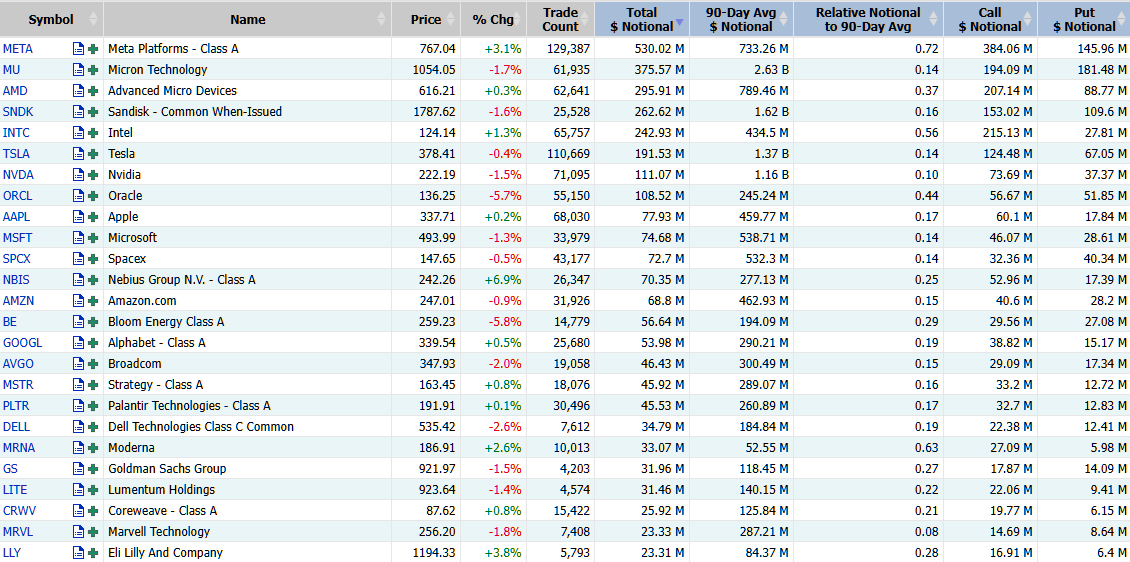The width and height of the screenshot is (1130, 562).
Task: Open the AAPL ticker link
Action: point(16,216)
